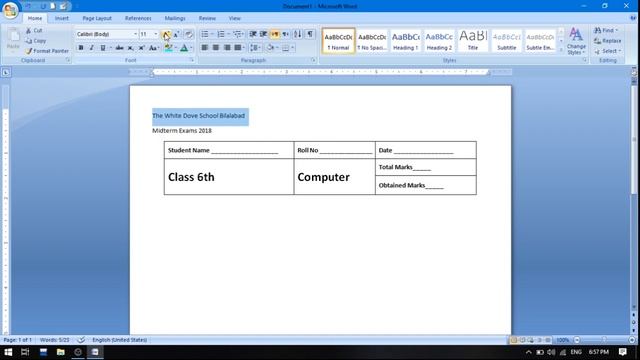Toggle Superscript formatting
The image size is (640, 360).
[141, 48]
